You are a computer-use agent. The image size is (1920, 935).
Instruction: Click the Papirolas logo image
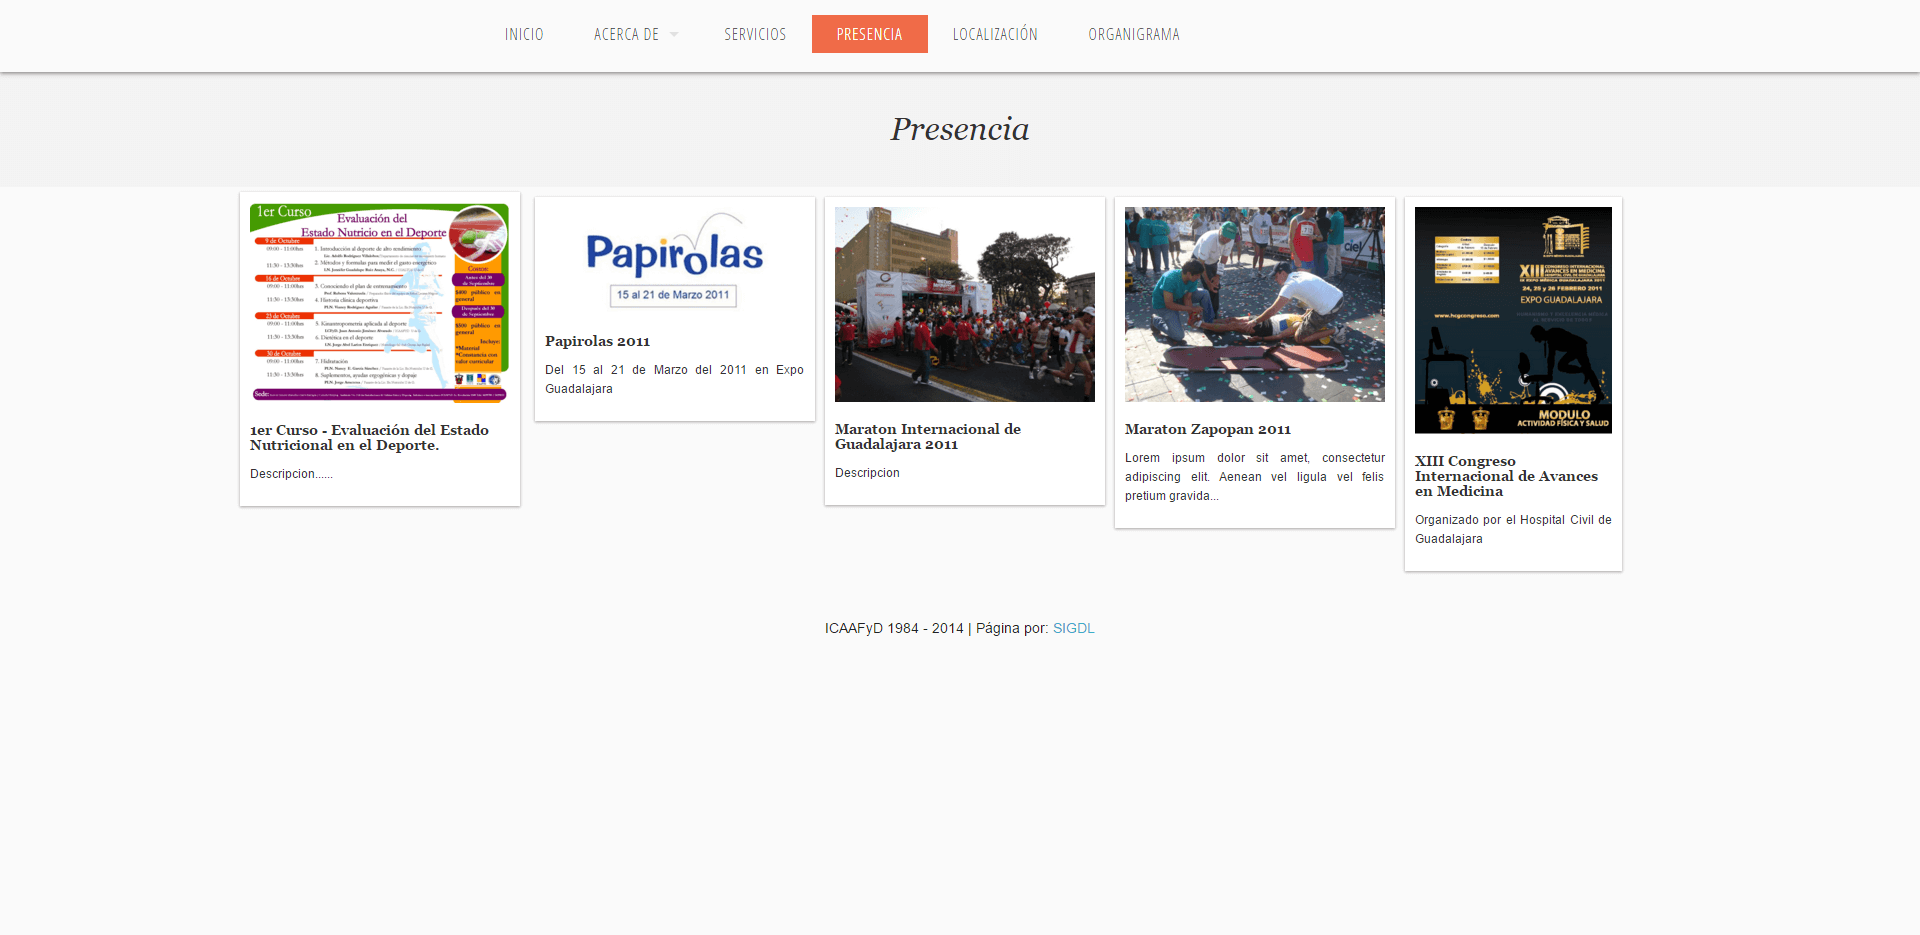674,260
